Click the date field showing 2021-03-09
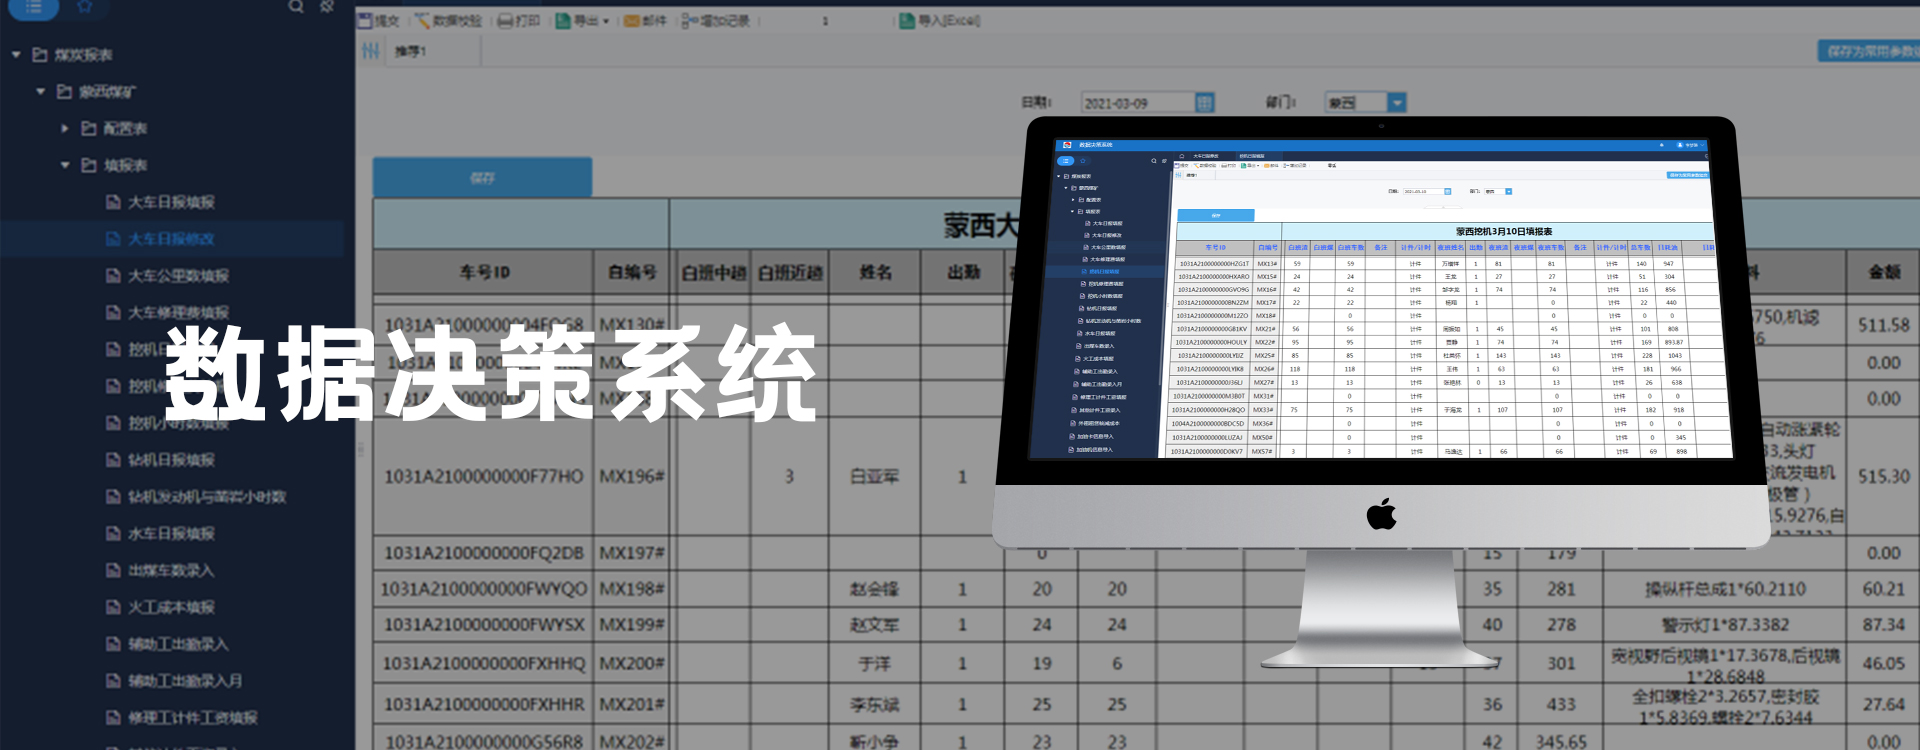 tap(1137, 103)
